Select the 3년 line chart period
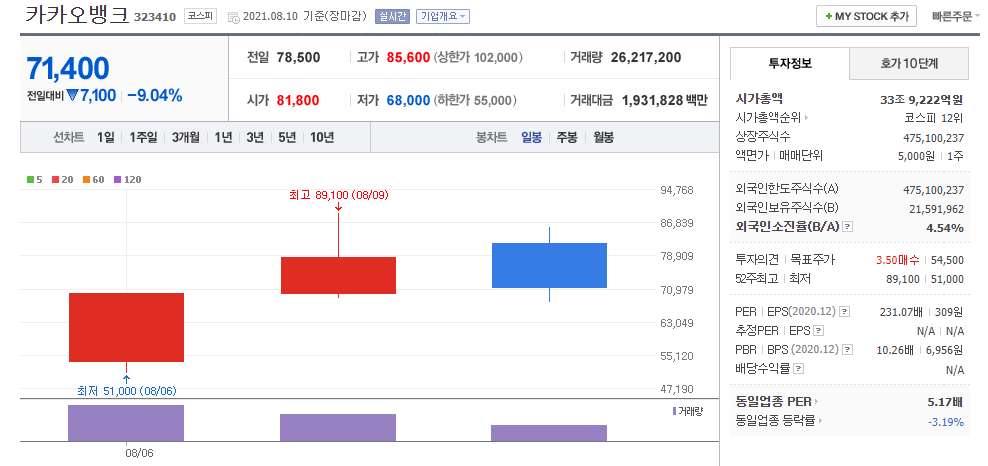Image resolution: width=988 pixels, height=466 pixels. [x=255, y=137]
